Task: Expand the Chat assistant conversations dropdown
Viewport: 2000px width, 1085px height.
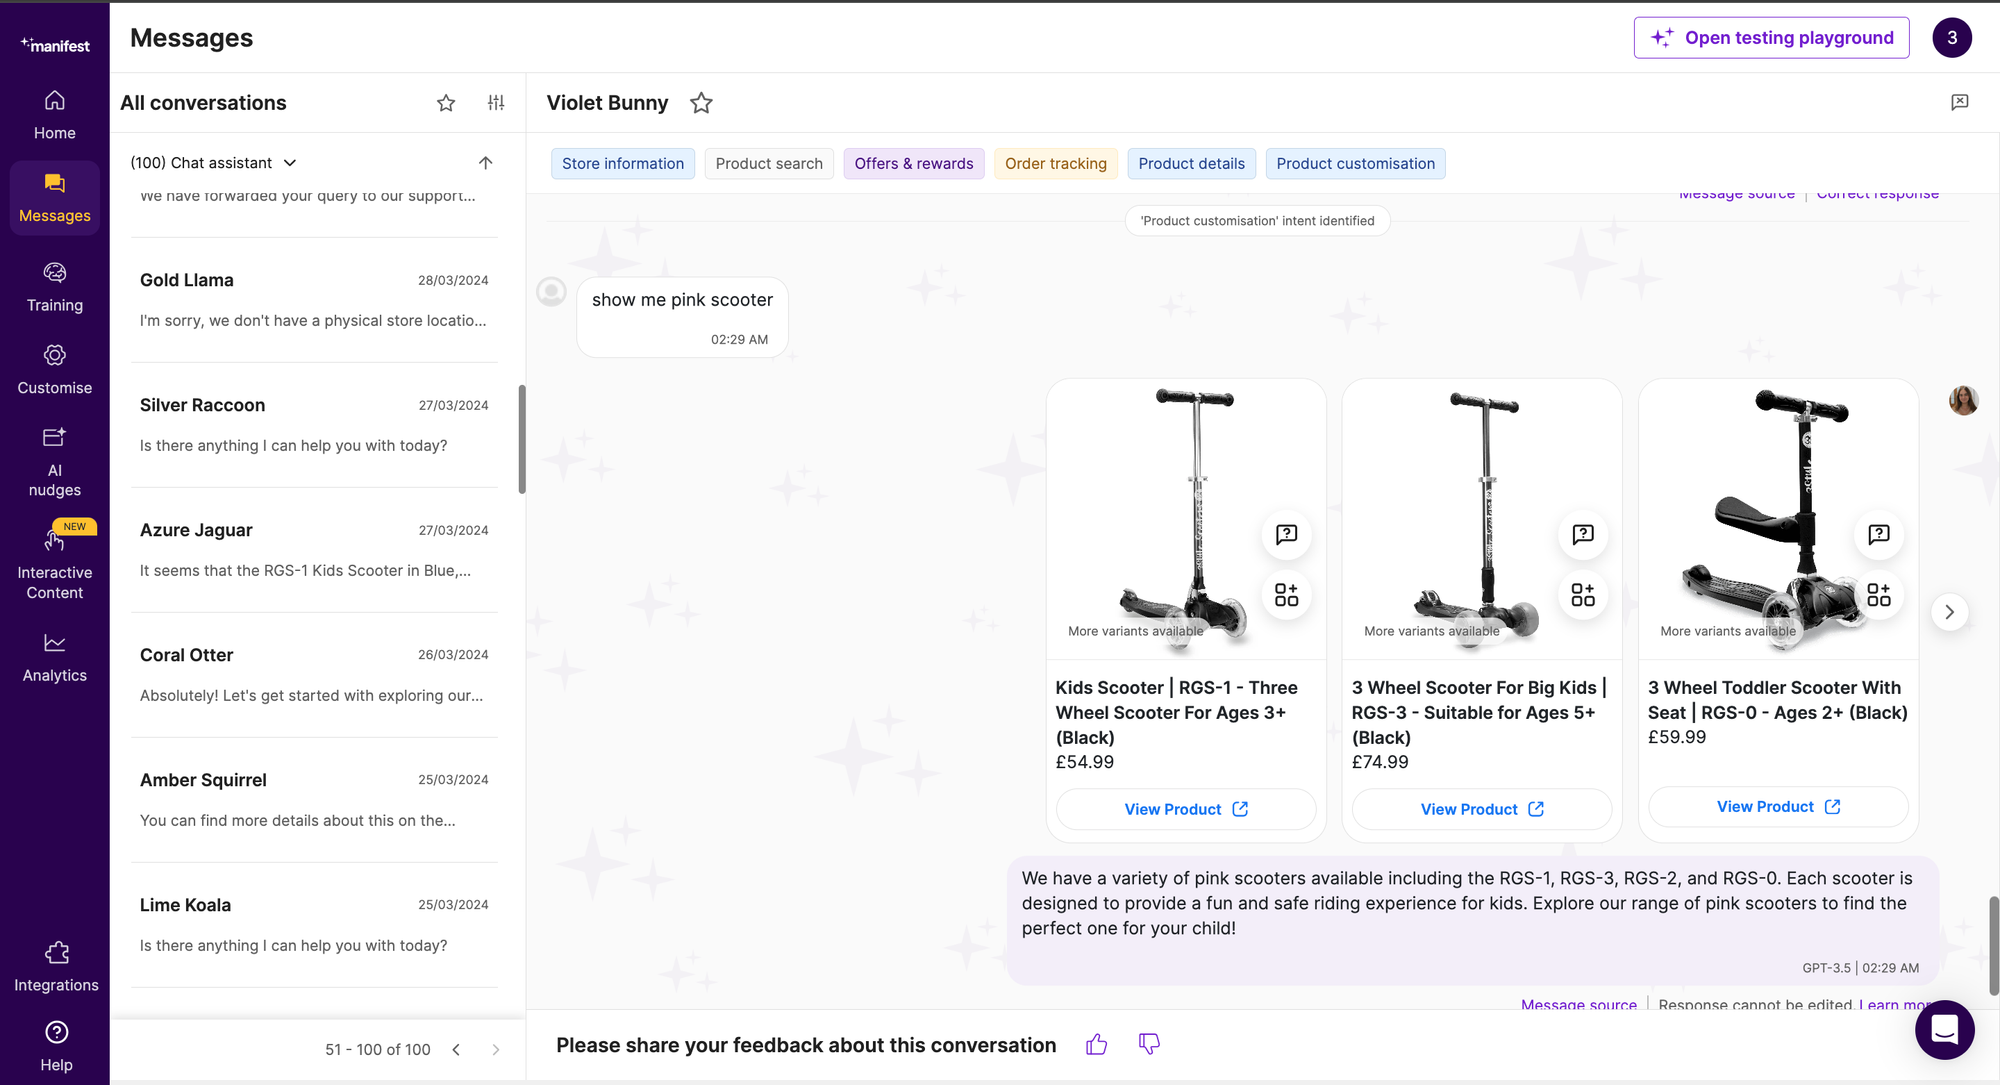Action: [x=290, y=162]
